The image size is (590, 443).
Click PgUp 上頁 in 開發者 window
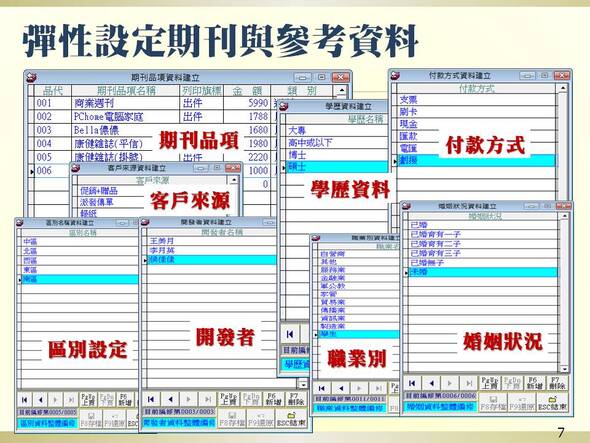coord(228,399)
